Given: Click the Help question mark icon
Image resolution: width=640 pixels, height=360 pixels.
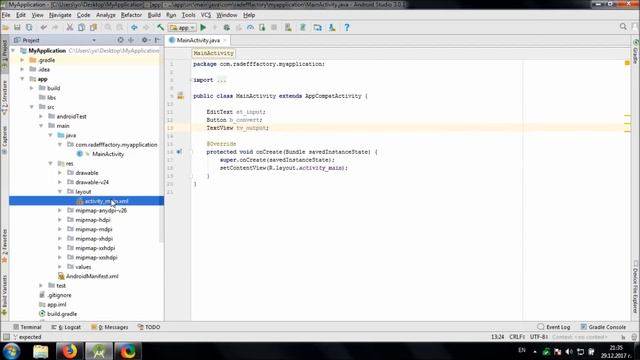Looking at the screenshot, I should (347, 27).
